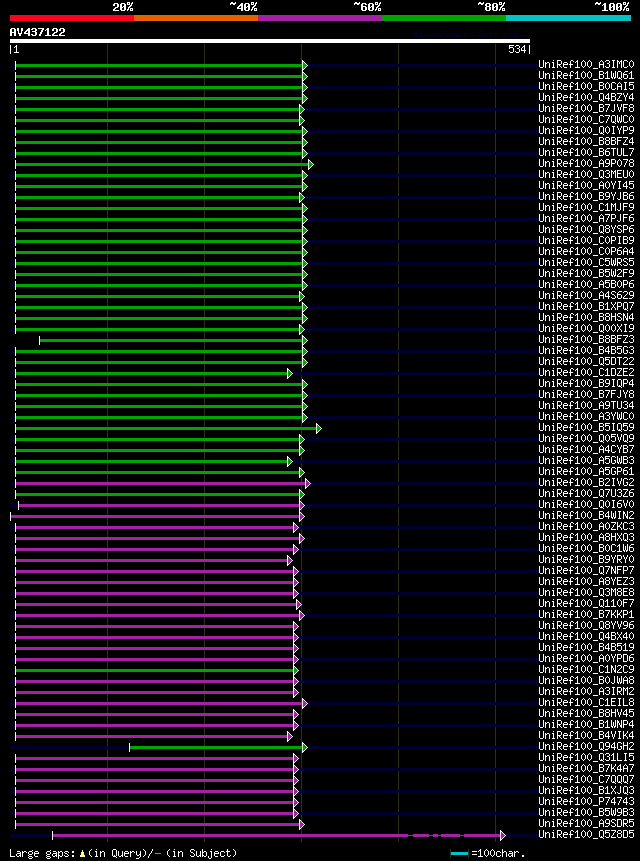Open hit UniRef100_Q4BZY4
The width and height of the screenshot is (640, 861).
[586, 98]
